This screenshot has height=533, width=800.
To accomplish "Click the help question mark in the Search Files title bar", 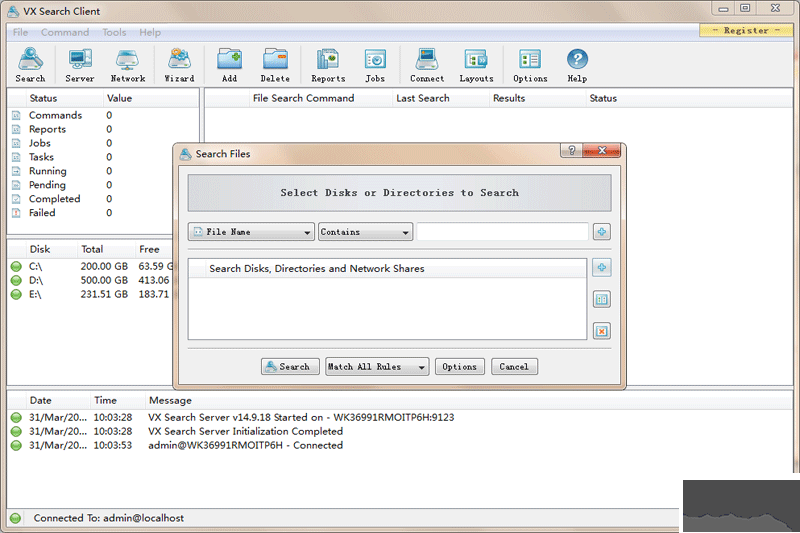I will tap(571, 150).
